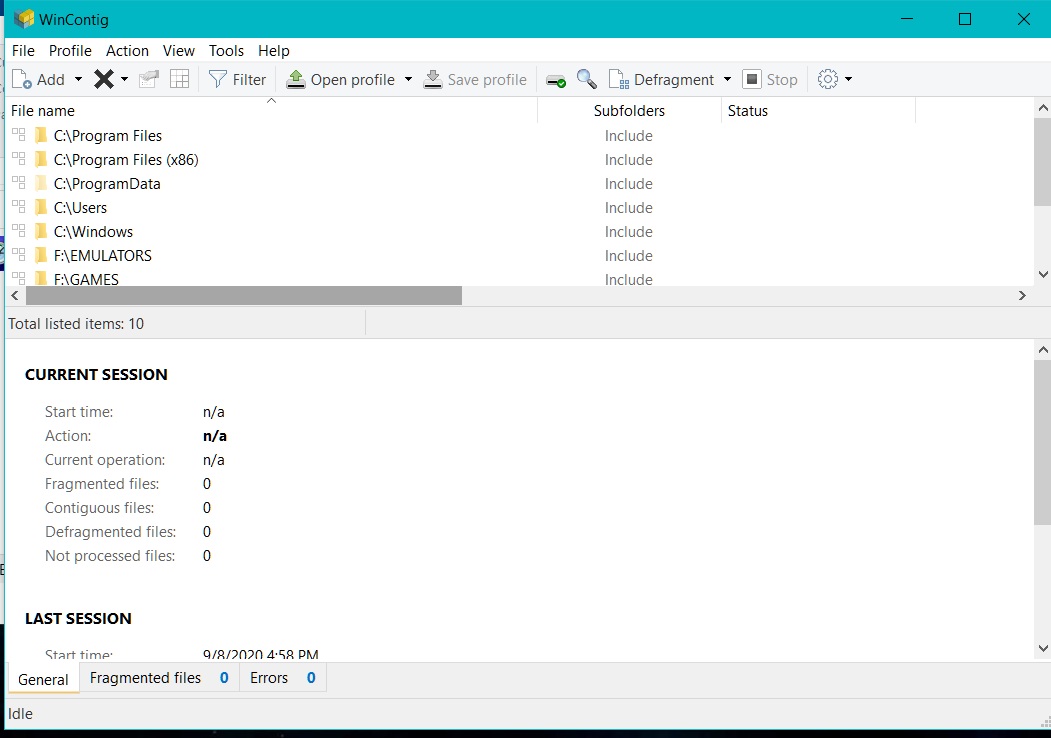The width and height of the screenshot is (1051, 738).
Task: Sort by the File name column header
Action: [x=271, y=111]
